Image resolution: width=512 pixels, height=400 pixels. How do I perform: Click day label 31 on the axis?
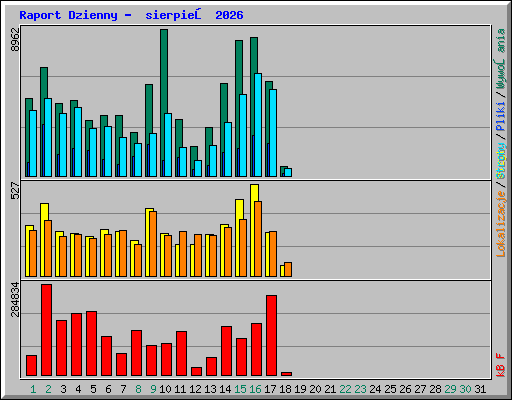pos(480,389)
